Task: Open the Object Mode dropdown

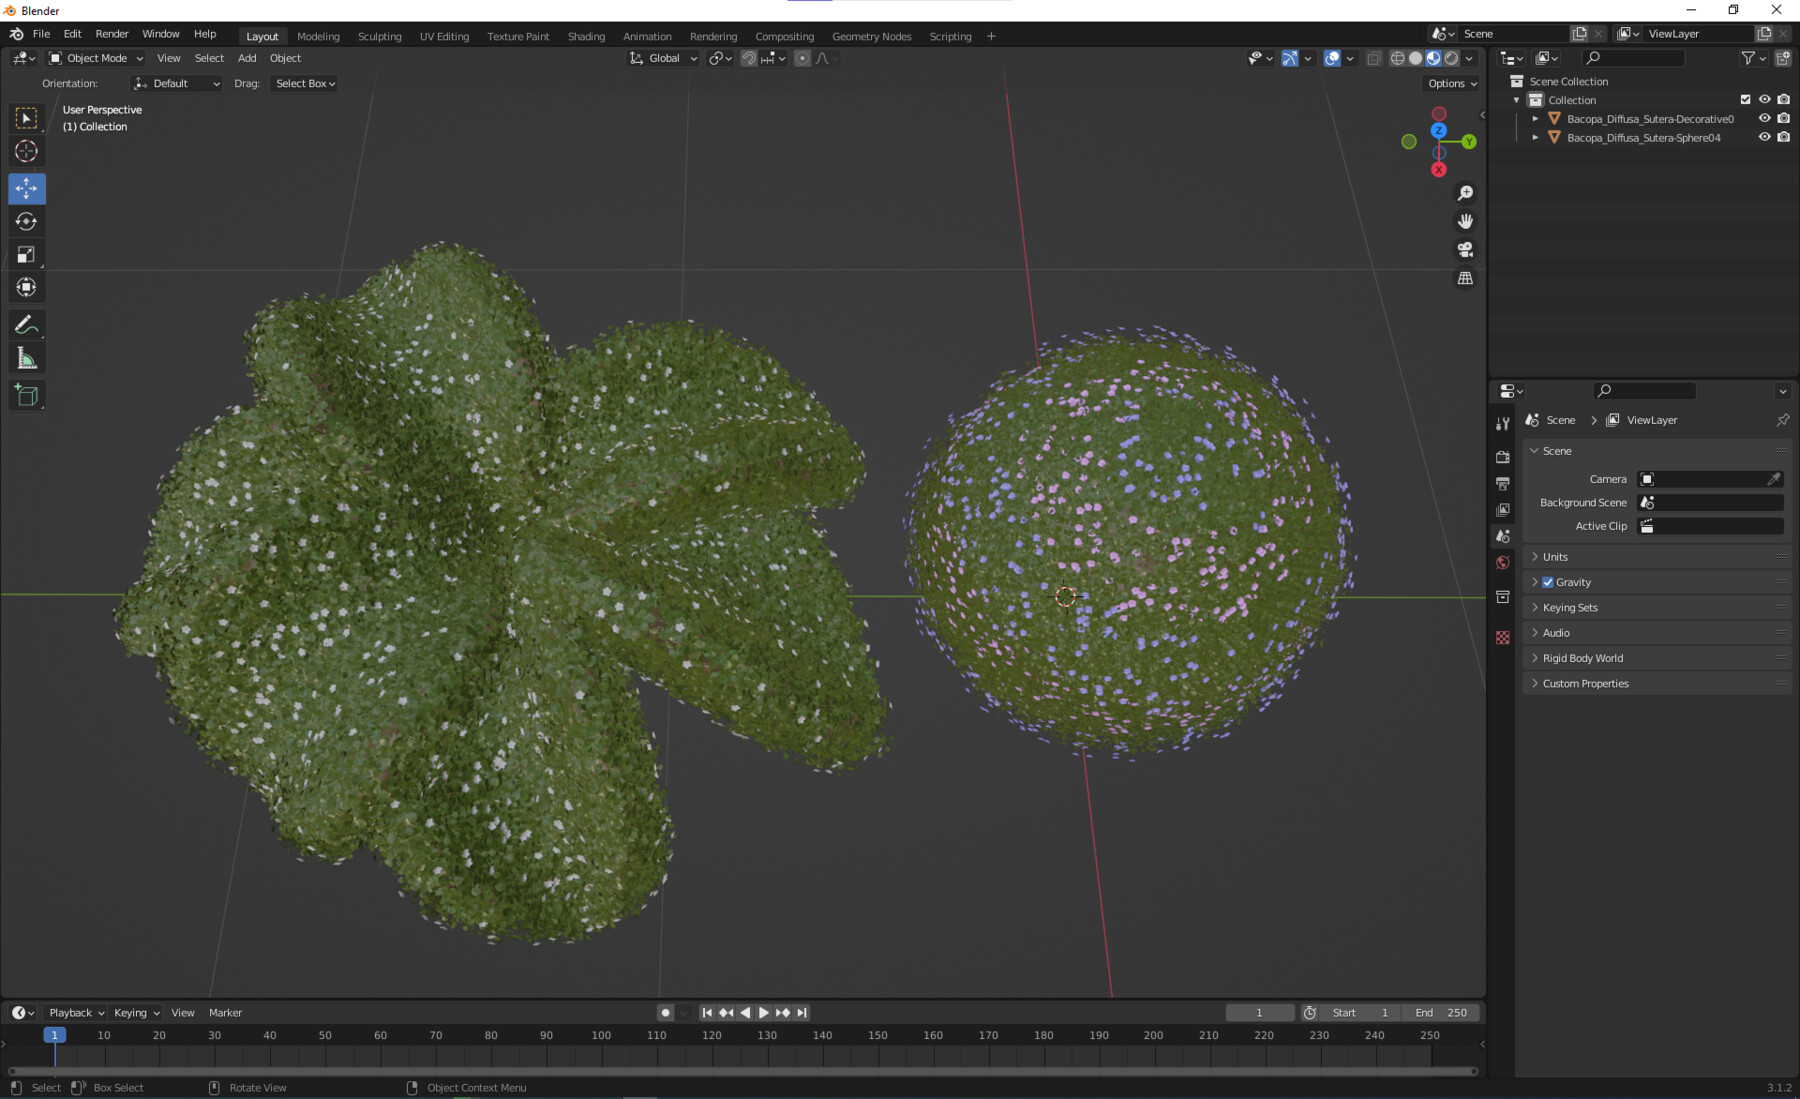Action: 95,58
